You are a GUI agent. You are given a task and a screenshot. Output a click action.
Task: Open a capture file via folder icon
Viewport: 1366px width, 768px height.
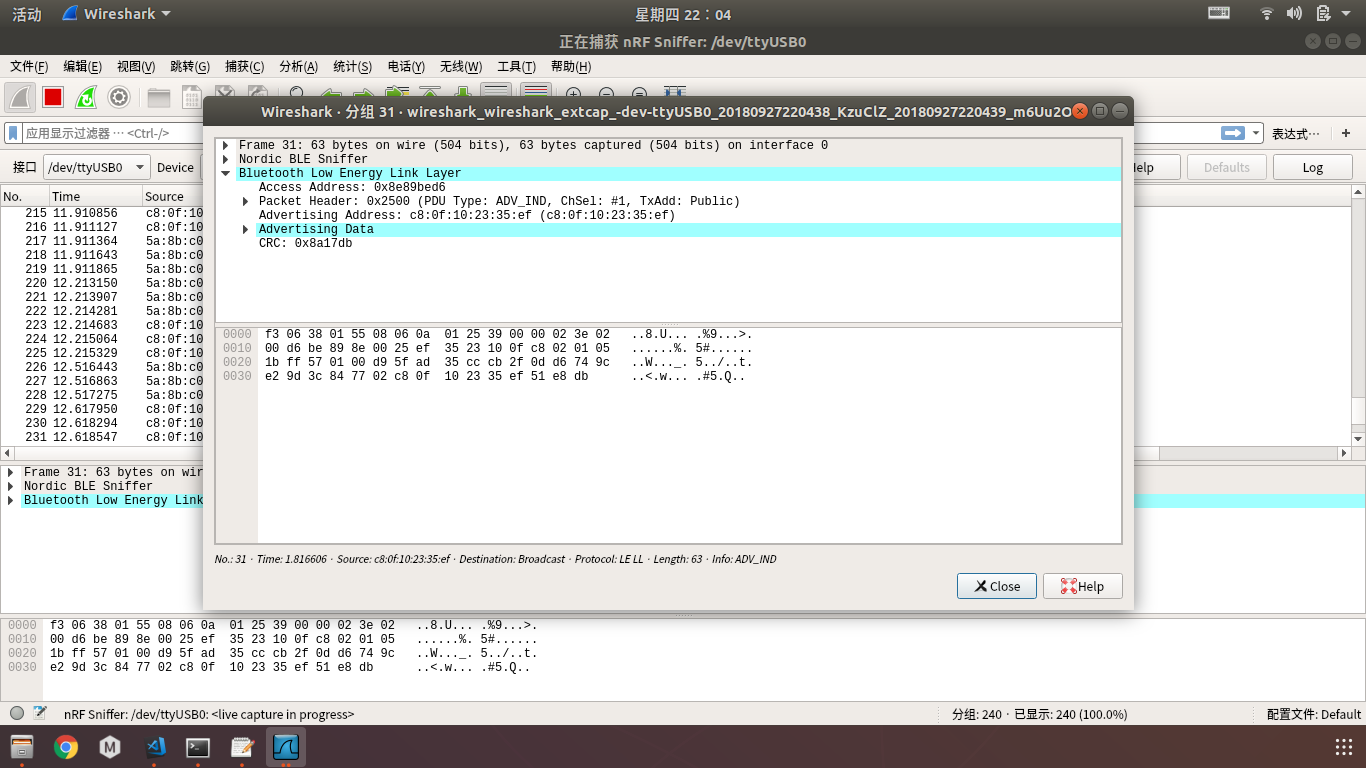(159, 97)
